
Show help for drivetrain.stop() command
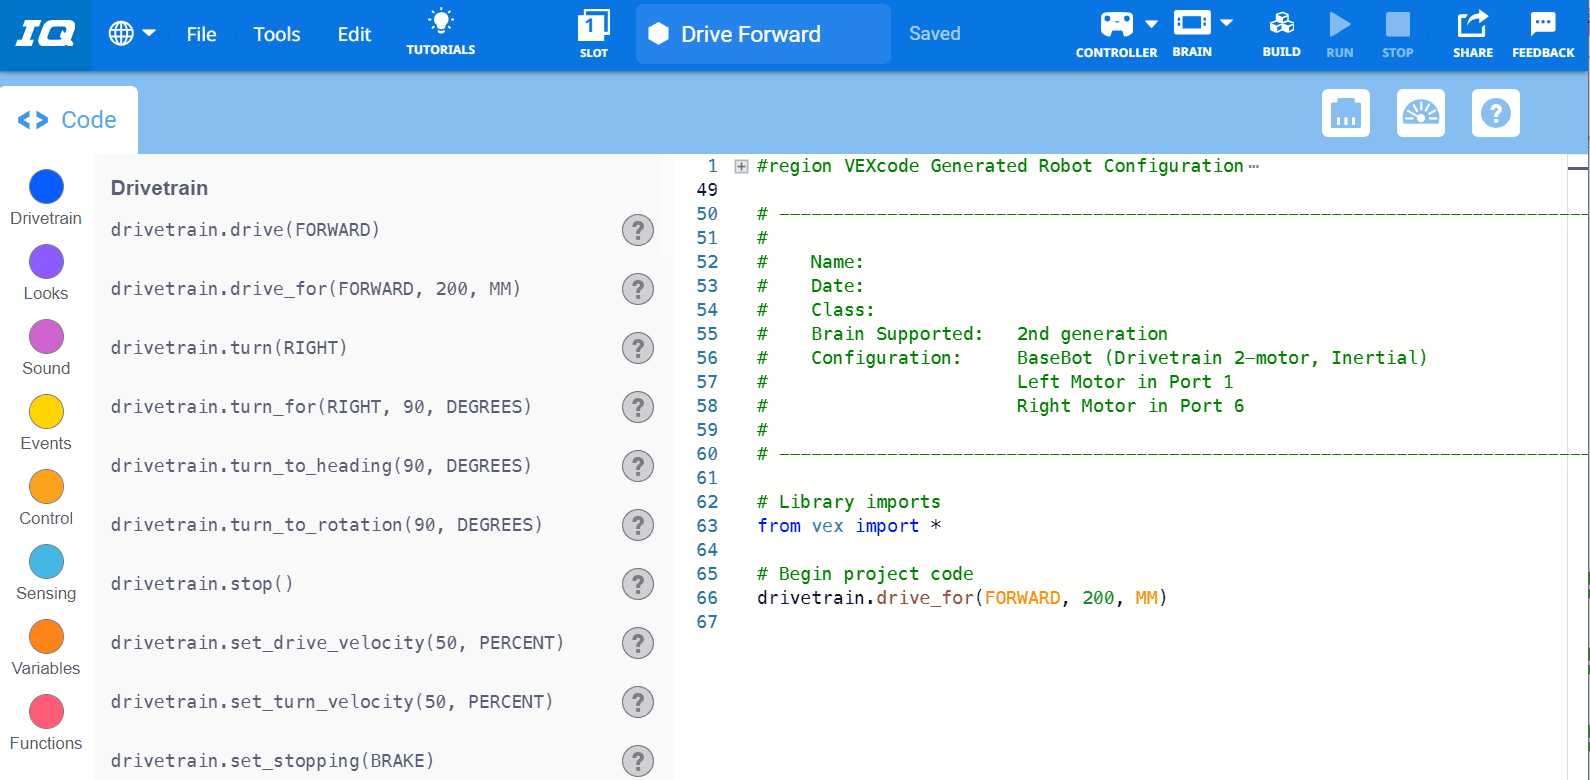638,584
